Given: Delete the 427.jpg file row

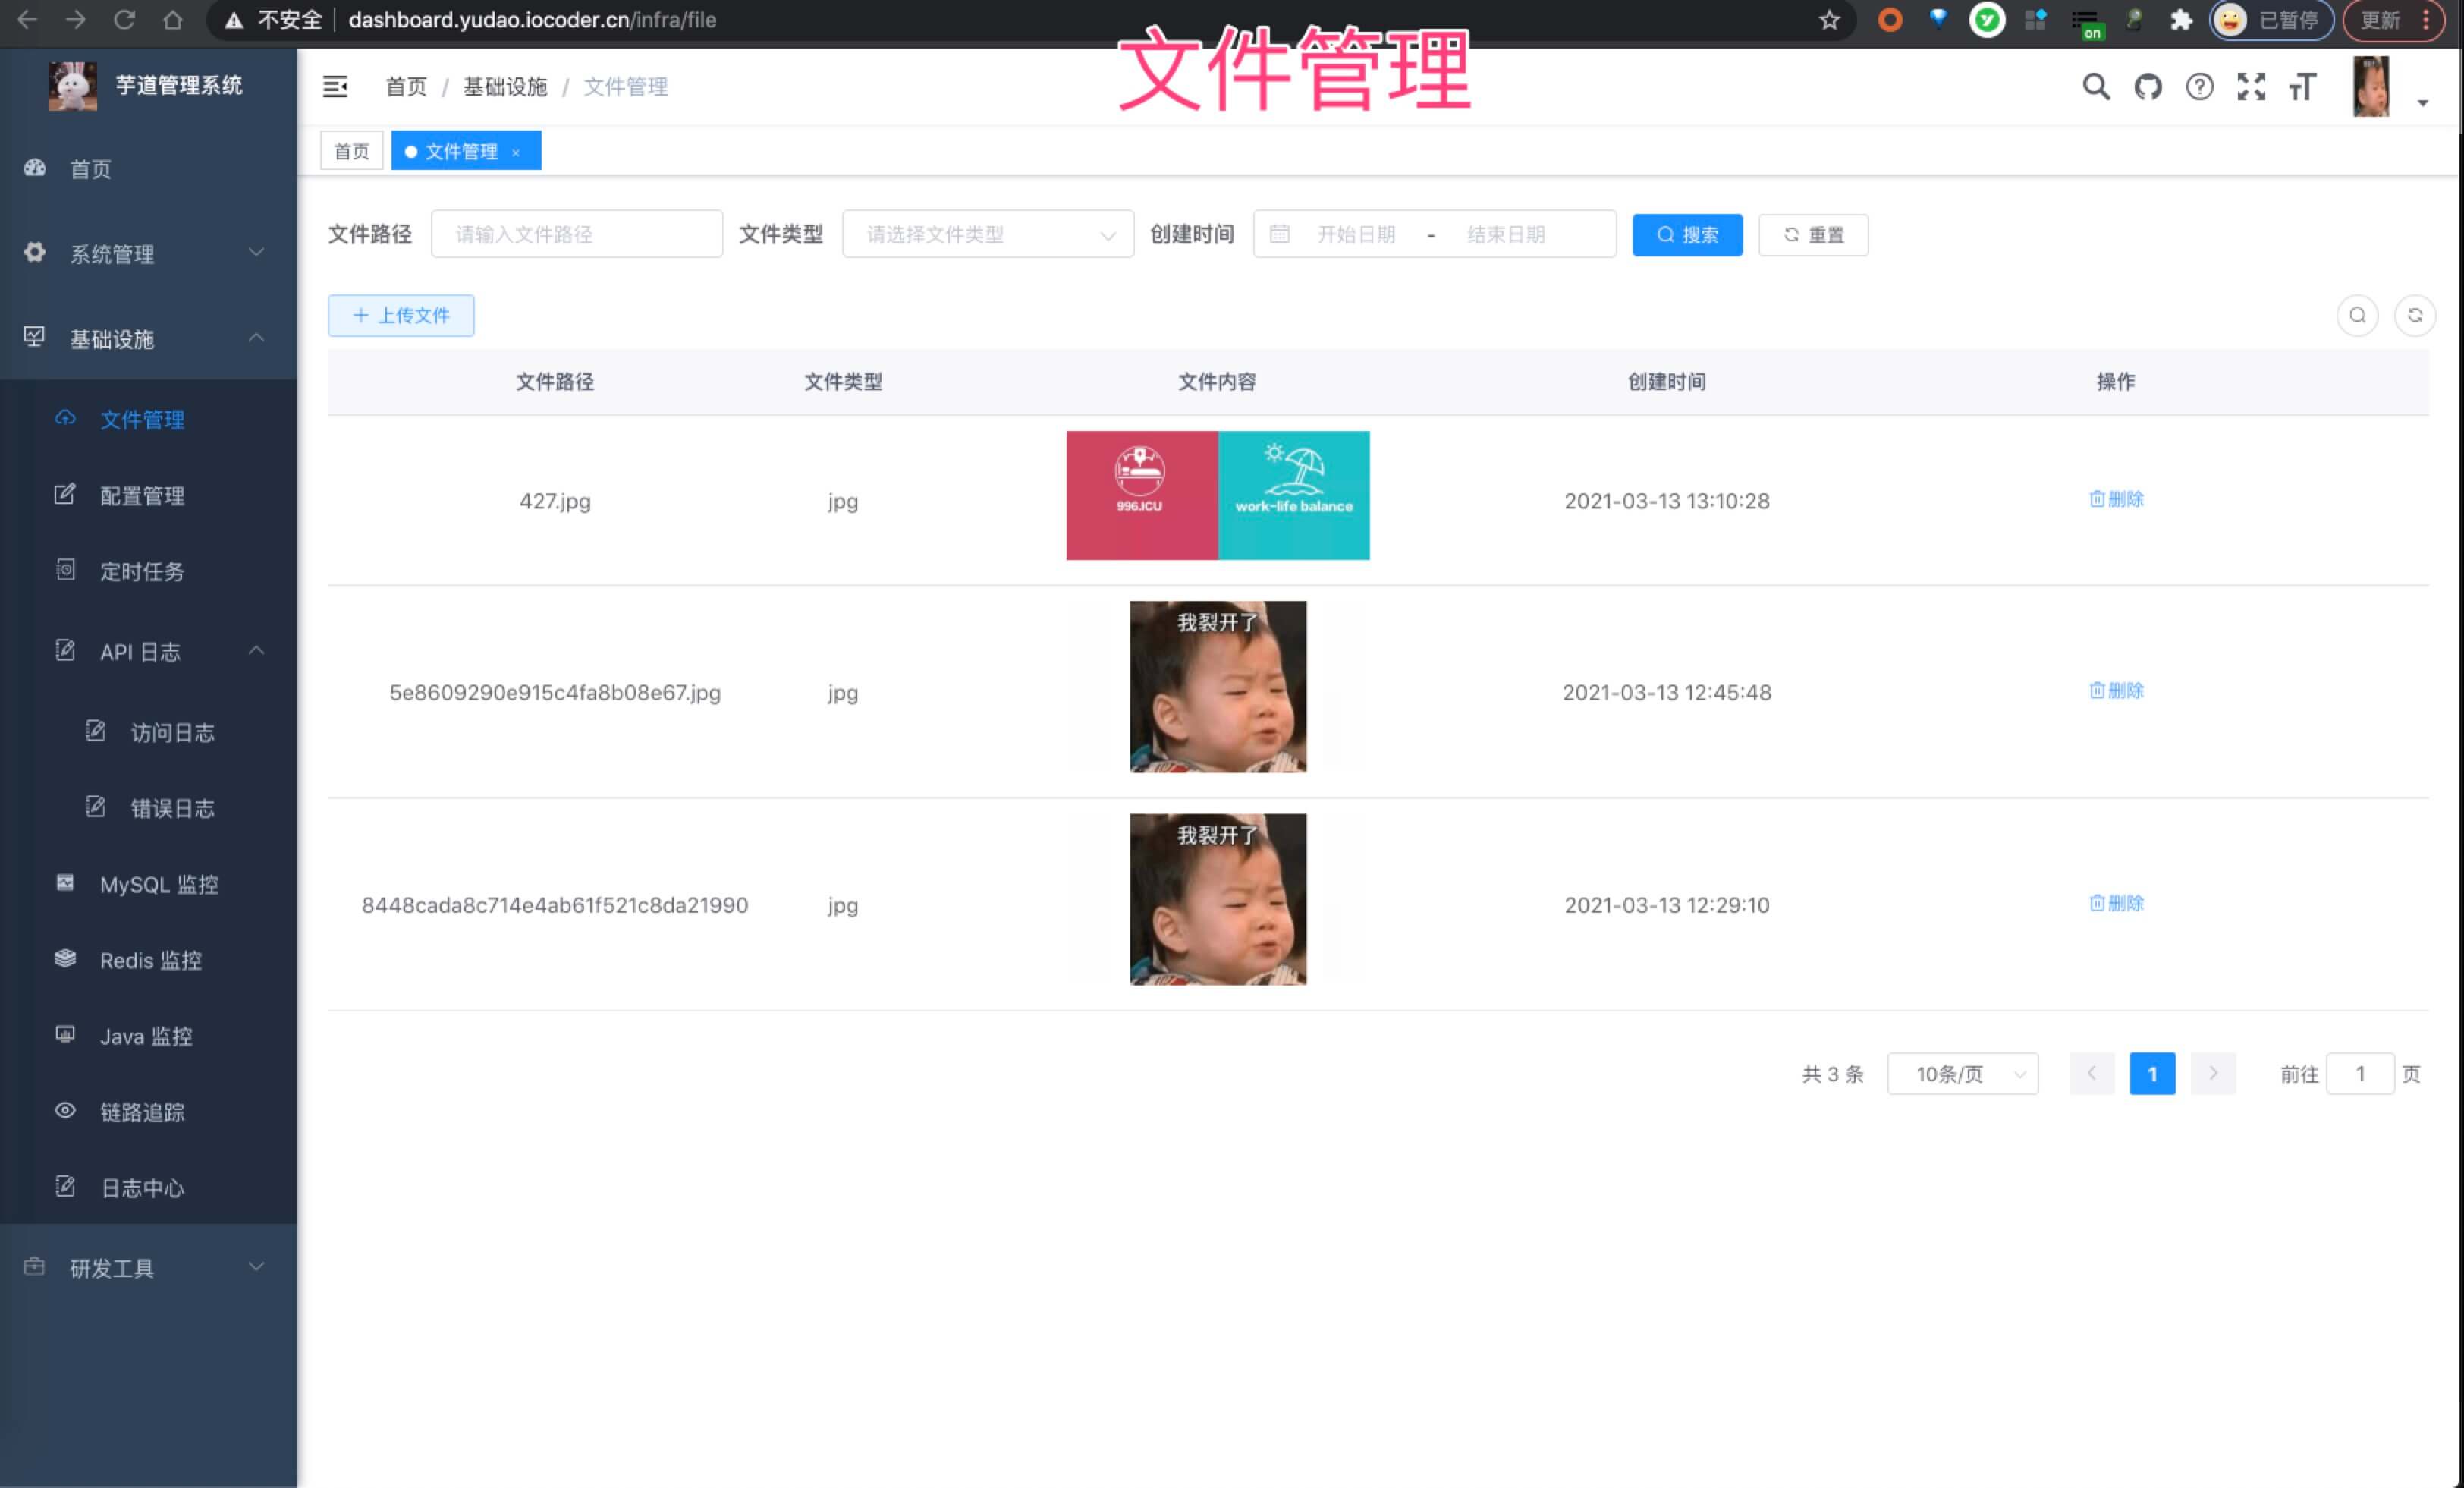Looking at the screenshot, I should pyautogui.click(x=2116, y=499).
